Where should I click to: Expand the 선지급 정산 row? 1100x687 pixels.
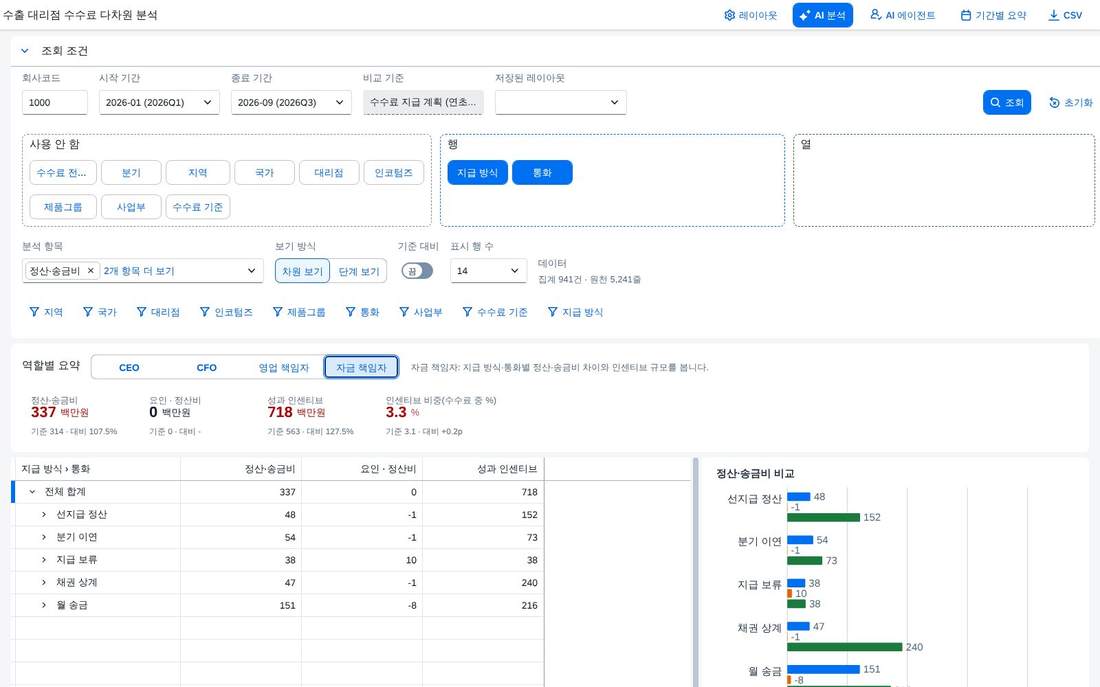(43, 514)
